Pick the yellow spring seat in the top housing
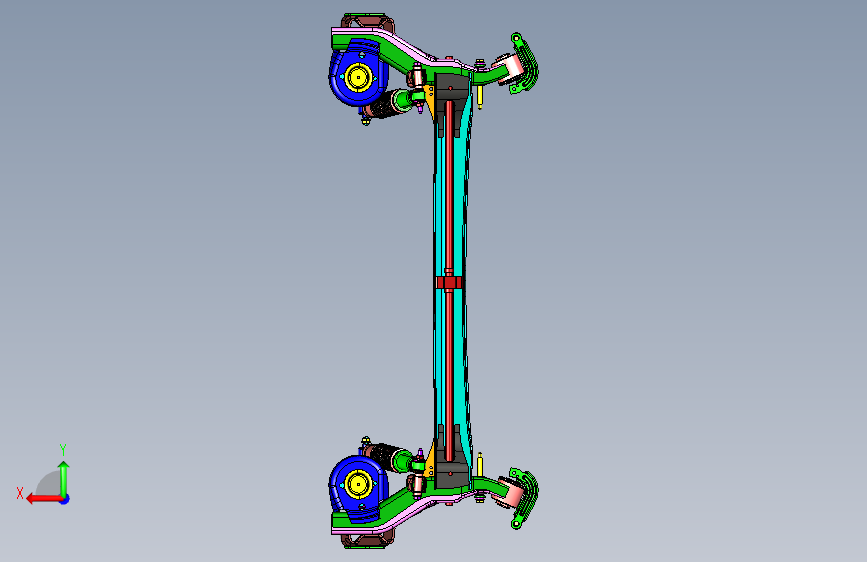Image resolution: width=867 pixels, height=562 pixels. [358, 77]
